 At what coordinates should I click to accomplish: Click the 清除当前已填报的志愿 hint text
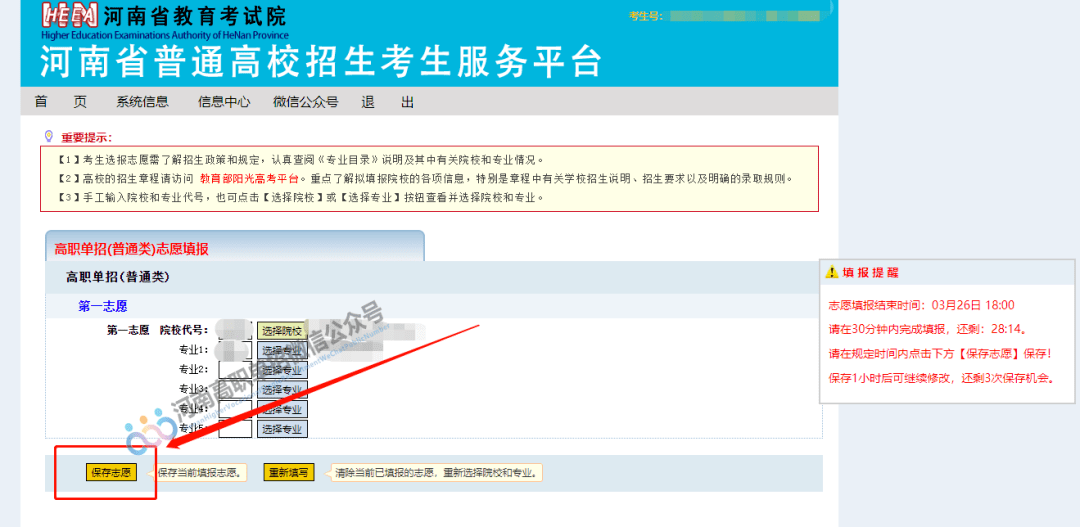(x=435, y=473)
